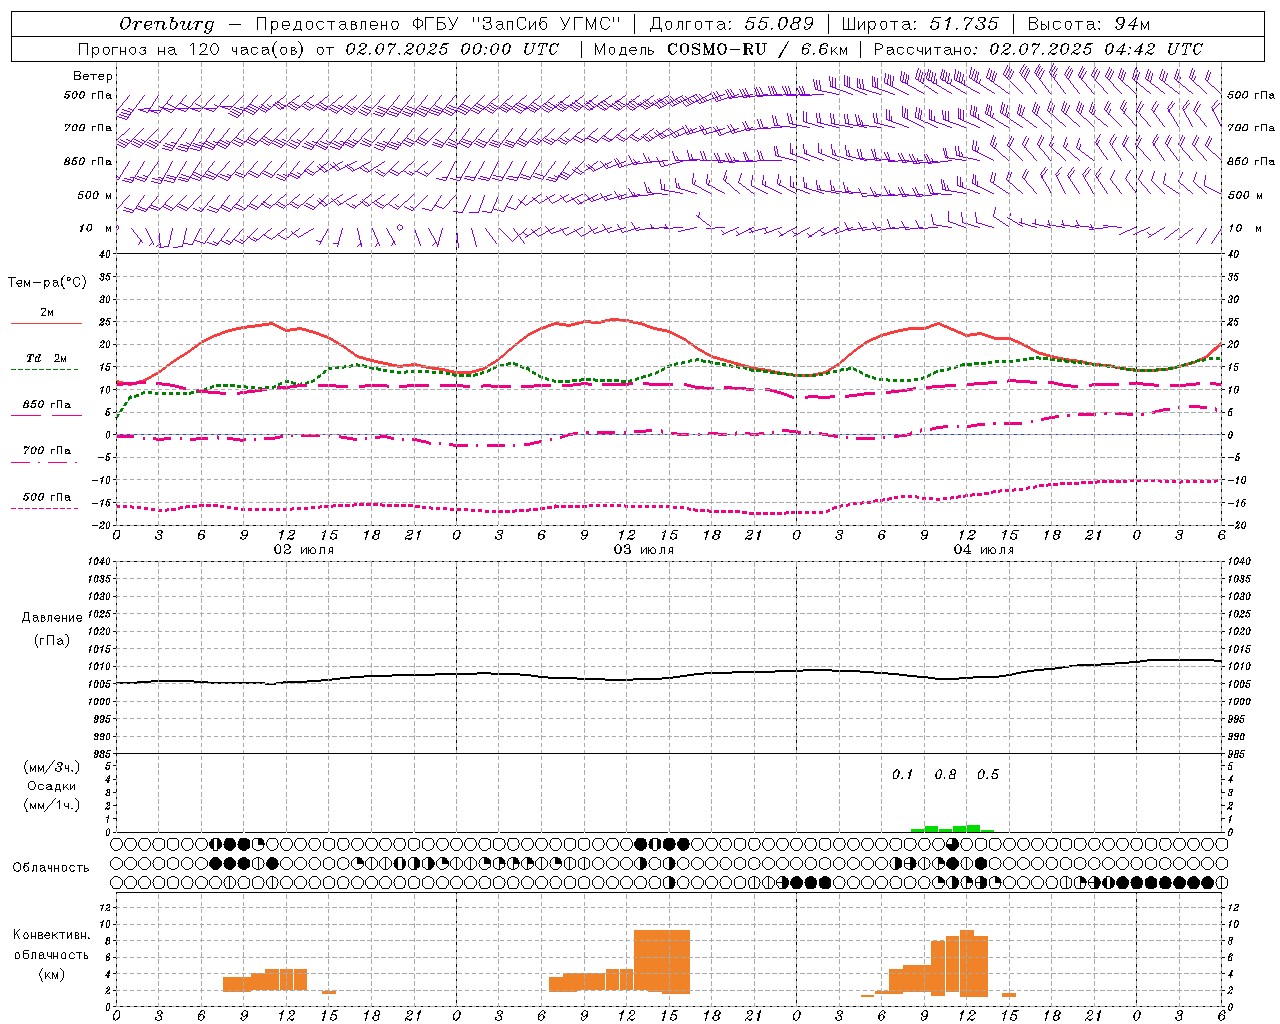The image size is (1280, 1024).
Task: Click the 'Осадки' precipitation label
Action: coord(52,786)
